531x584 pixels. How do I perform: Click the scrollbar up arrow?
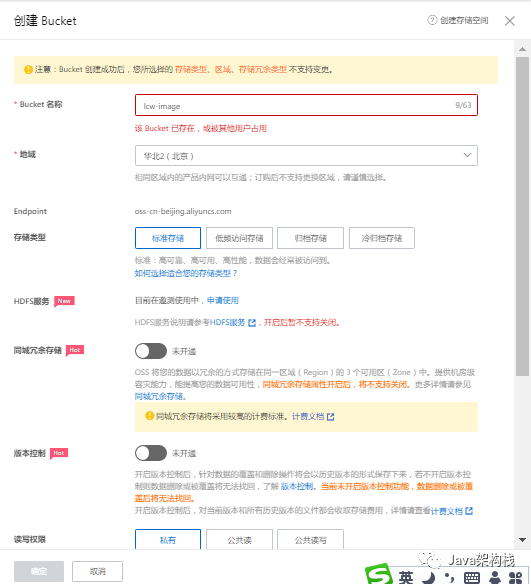[522, 49]
